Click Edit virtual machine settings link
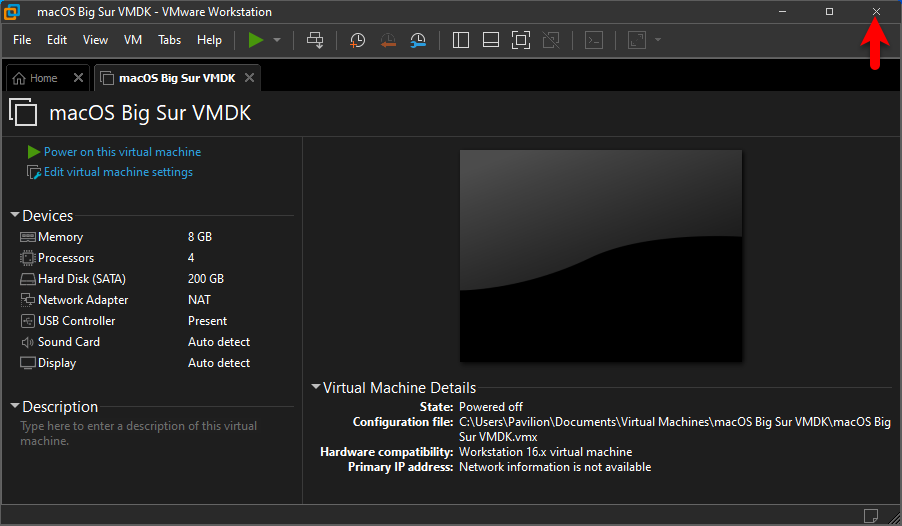The image size is (902, 526). [x=119, y=172]
